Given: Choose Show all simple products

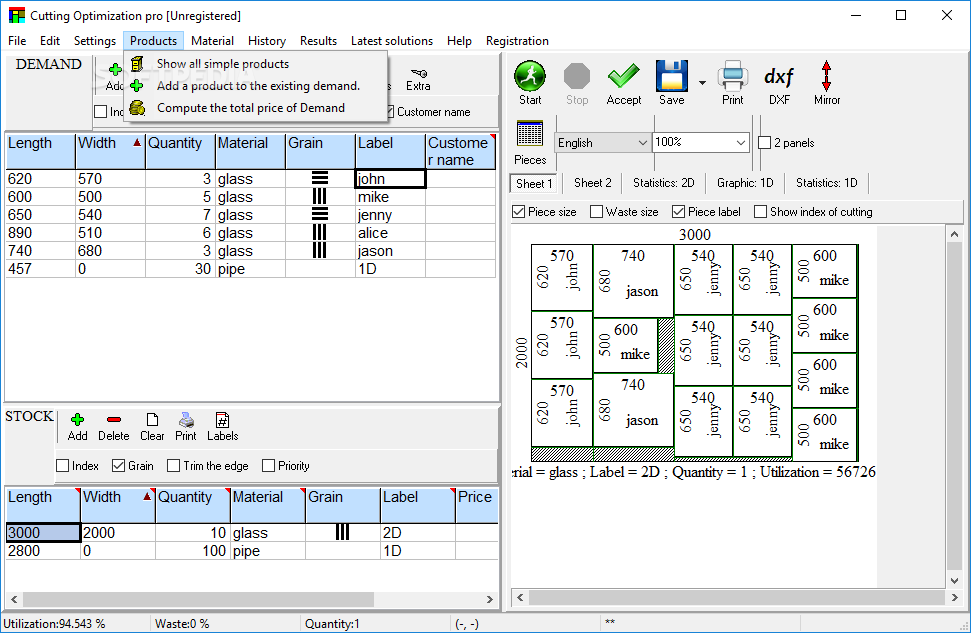Looking at the screenshot, I should tap(223, 64).
